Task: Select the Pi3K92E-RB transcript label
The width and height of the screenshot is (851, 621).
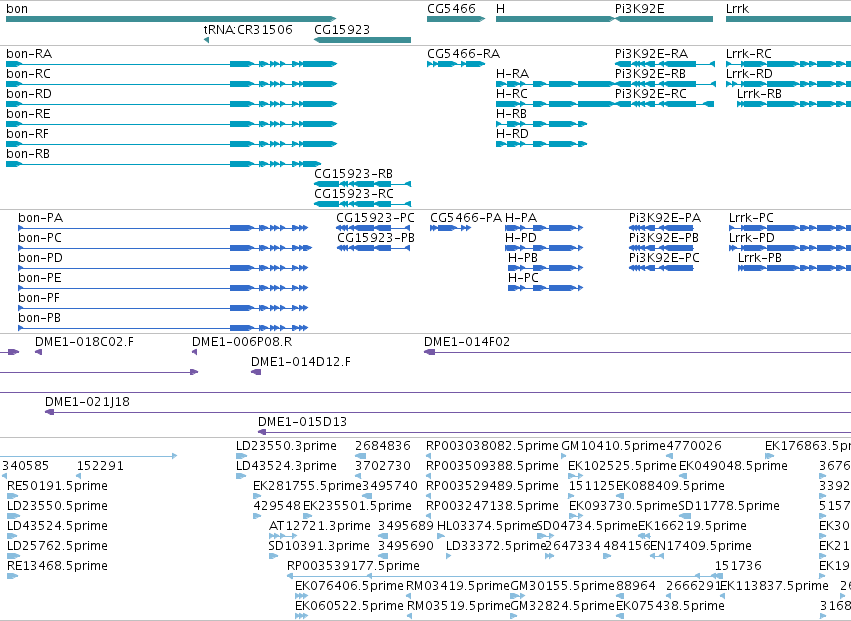Action: tap(650, 74)
